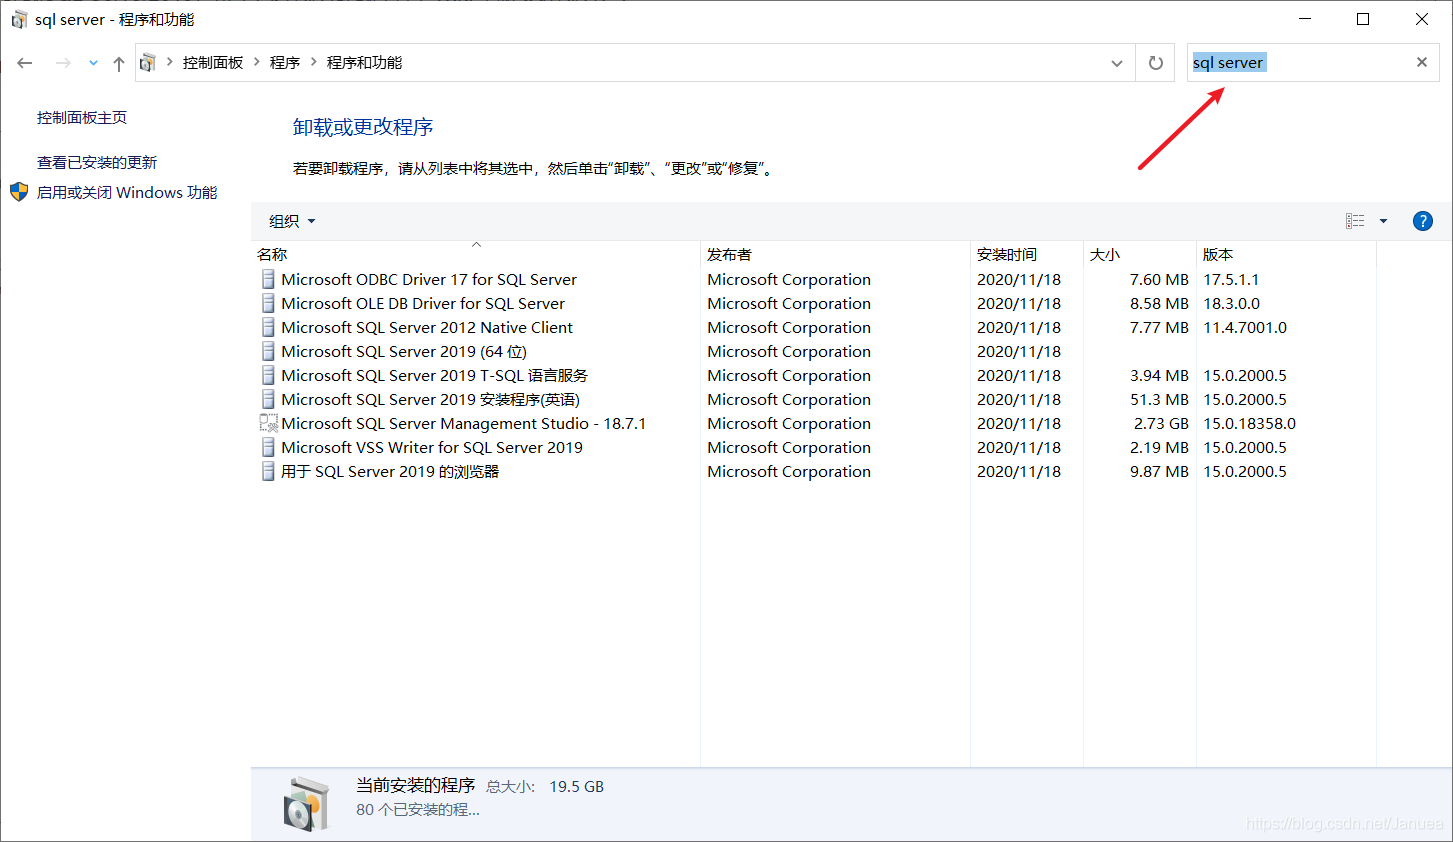The height and width of the screenshot is (842, 1453).
Task: Select Microsoft SQL Server 2019 (64 位)
Action: tap(404, 352)
